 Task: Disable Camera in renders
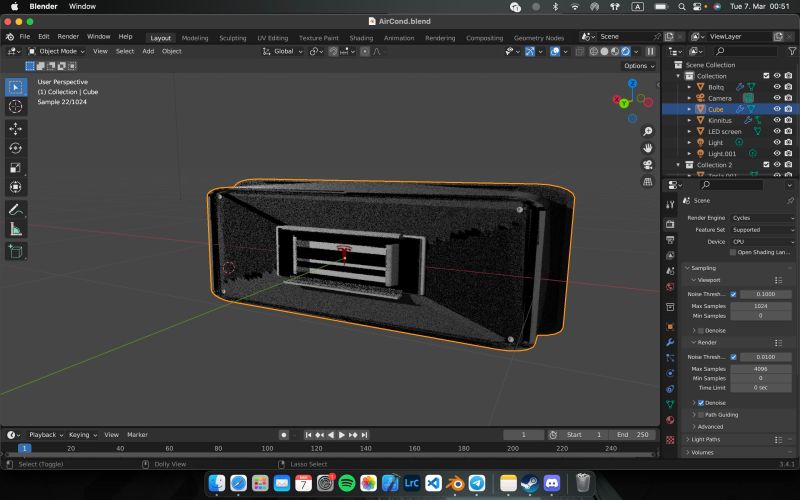pyautogui.click(x=788, y=98)
